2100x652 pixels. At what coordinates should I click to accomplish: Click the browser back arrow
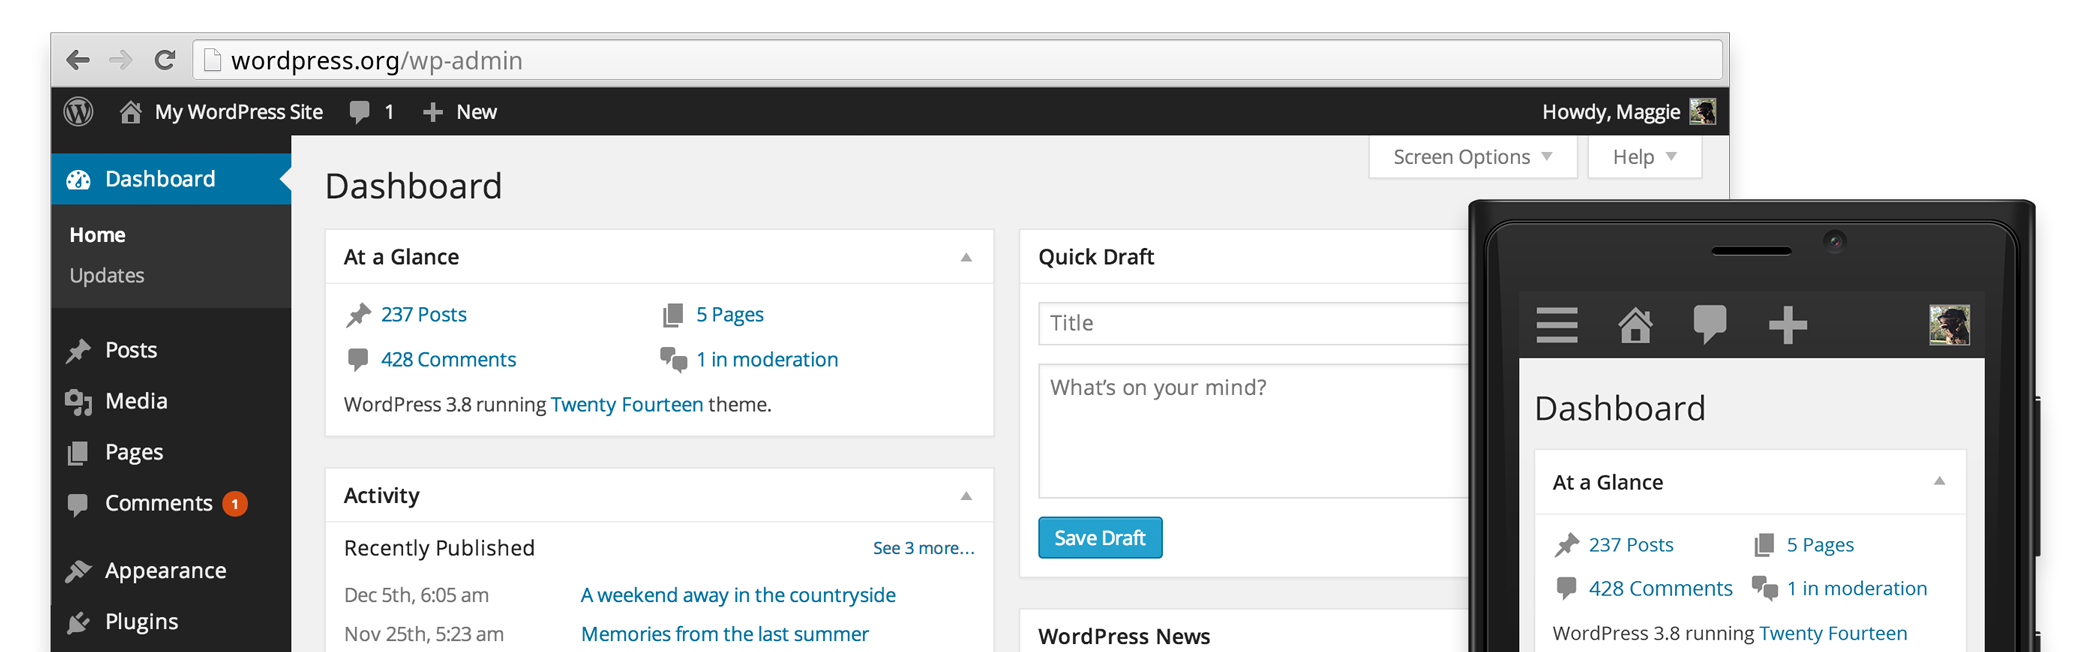coord(78,60)
